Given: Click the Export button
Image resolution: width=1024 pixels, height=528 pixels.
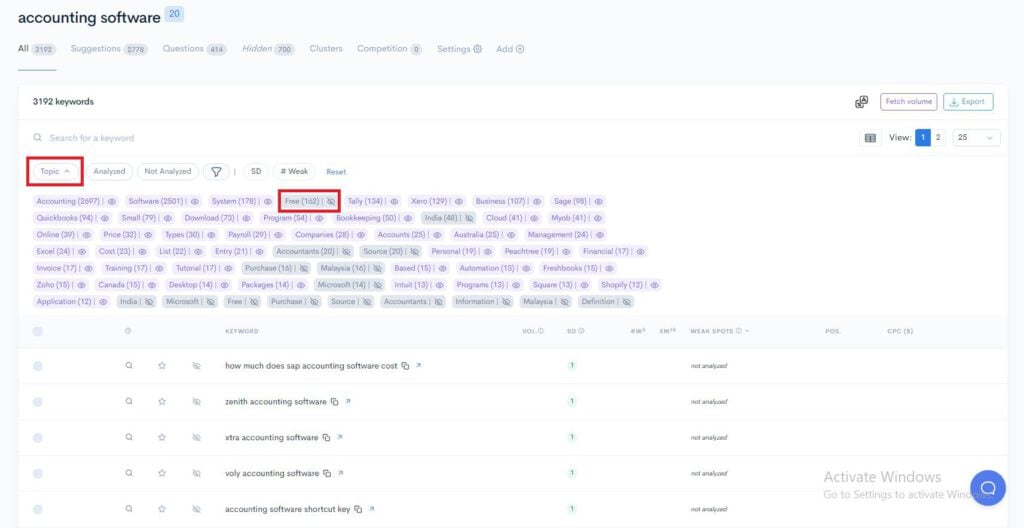Looking at the screenshot, I should pos(968,102).
